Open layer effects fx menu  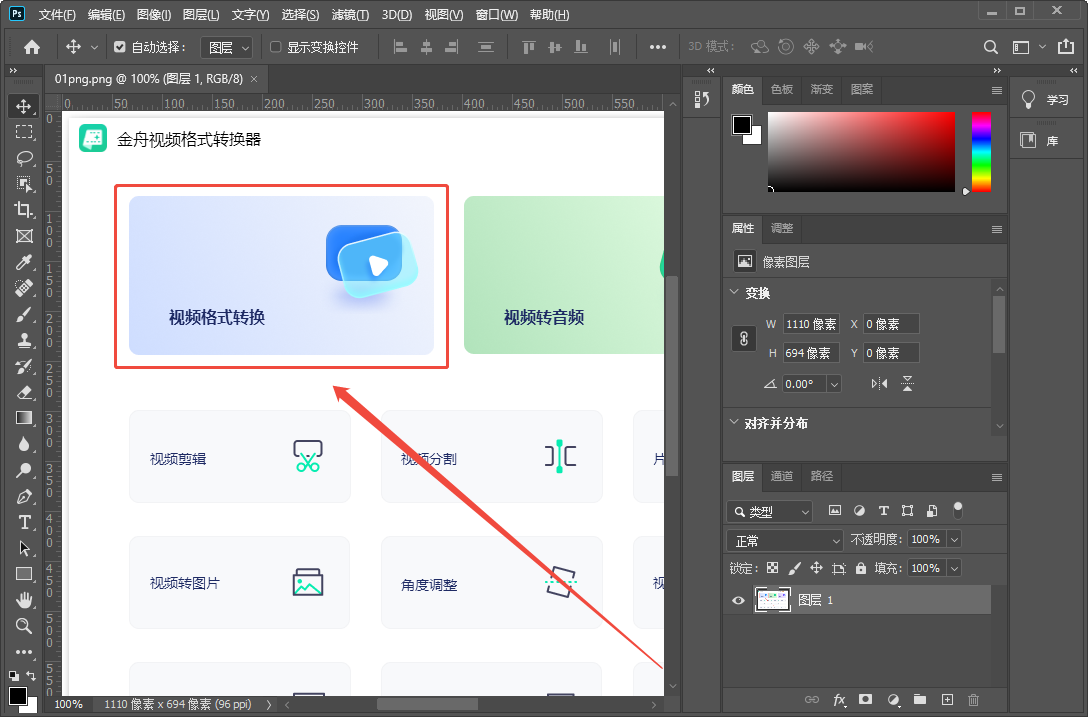coord(839,700)
